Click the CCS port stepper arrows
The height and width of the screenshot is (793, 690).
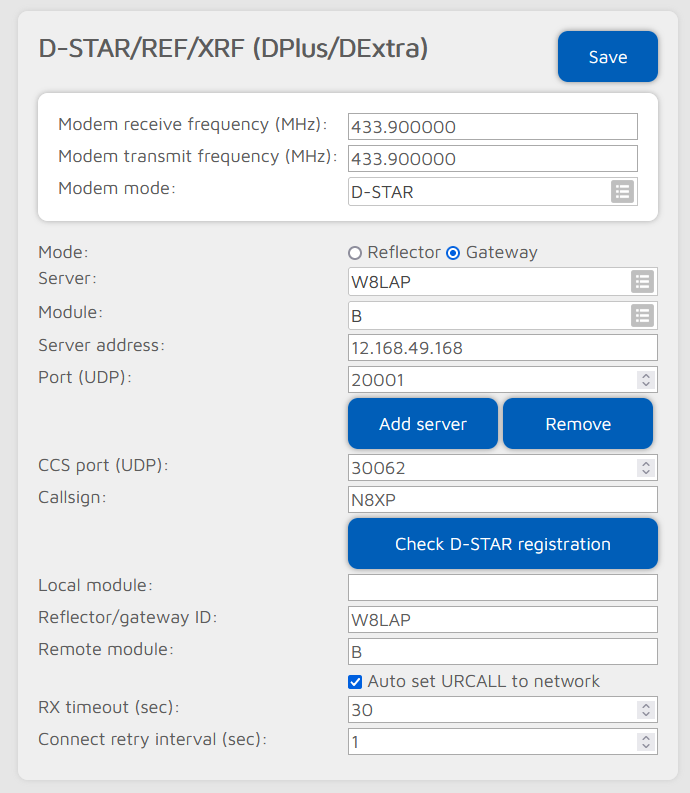[645, 468]
